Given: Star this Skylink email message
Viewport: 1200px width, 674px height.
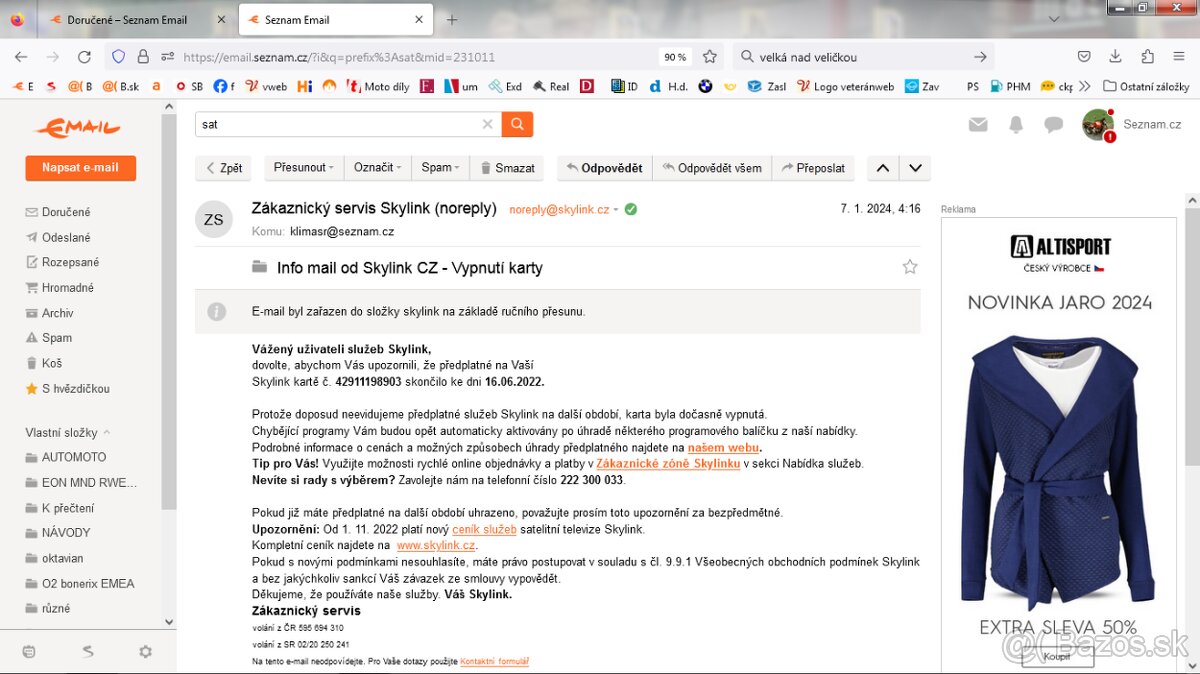Looking at the screenshot, I should [x=909, y=267].
